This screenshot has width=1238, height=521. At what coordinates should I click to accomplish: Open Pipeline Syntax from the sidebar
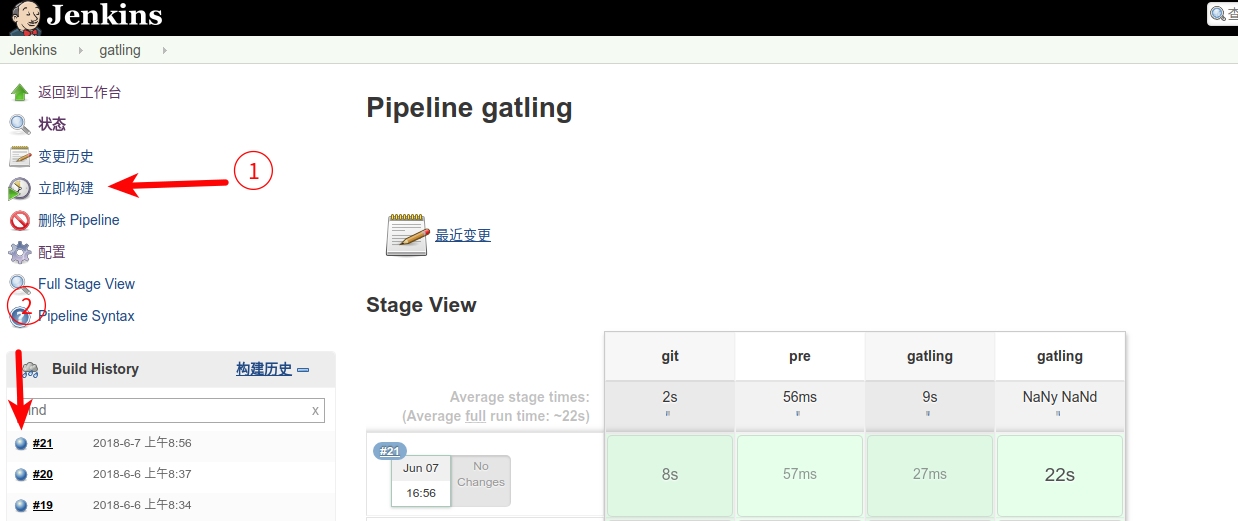tap(86, 316)
